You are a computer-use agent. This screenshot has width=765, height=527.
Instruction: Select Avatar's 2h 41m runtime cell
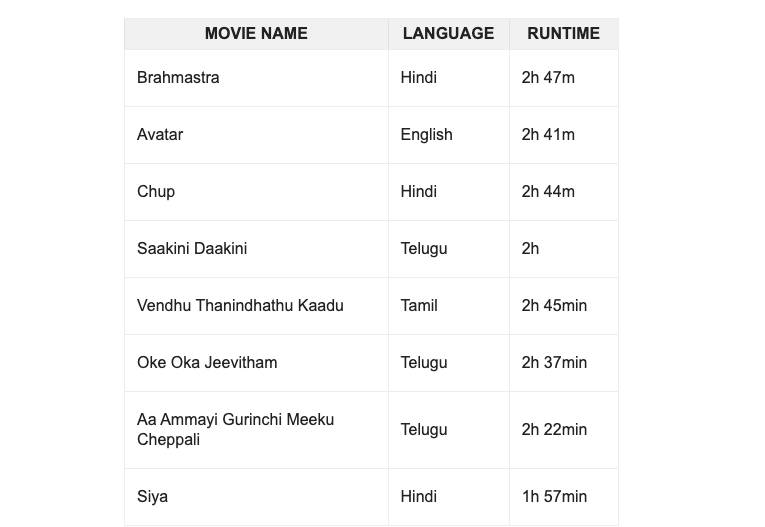click(x=548, y=134)
